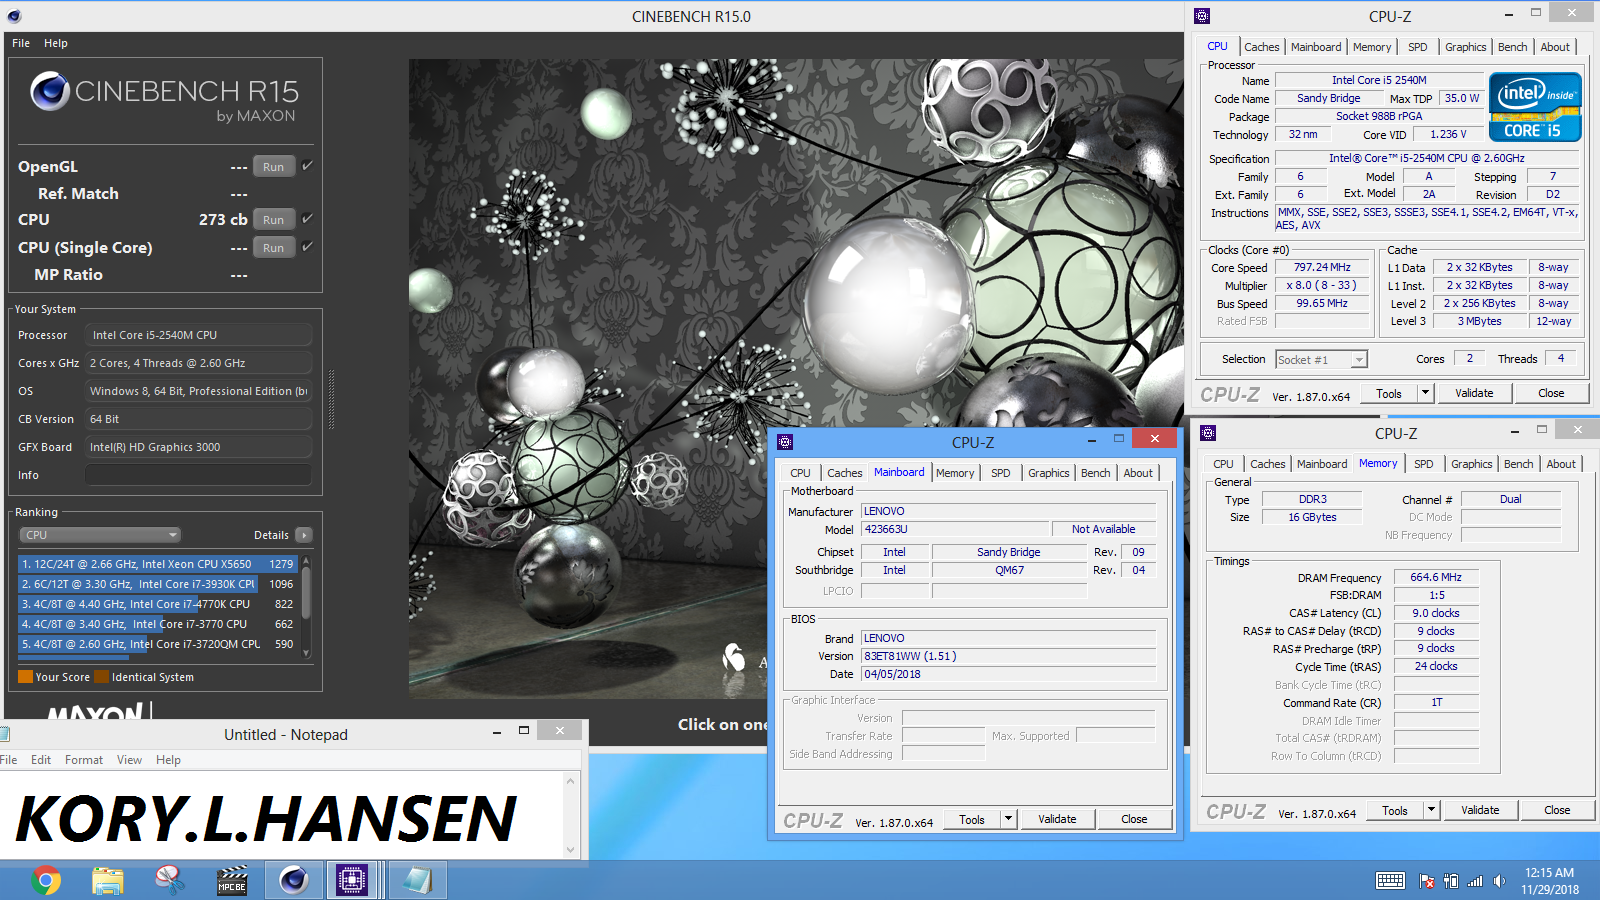Toggle the OpenGL test checkbox

(x=307, y=166)
